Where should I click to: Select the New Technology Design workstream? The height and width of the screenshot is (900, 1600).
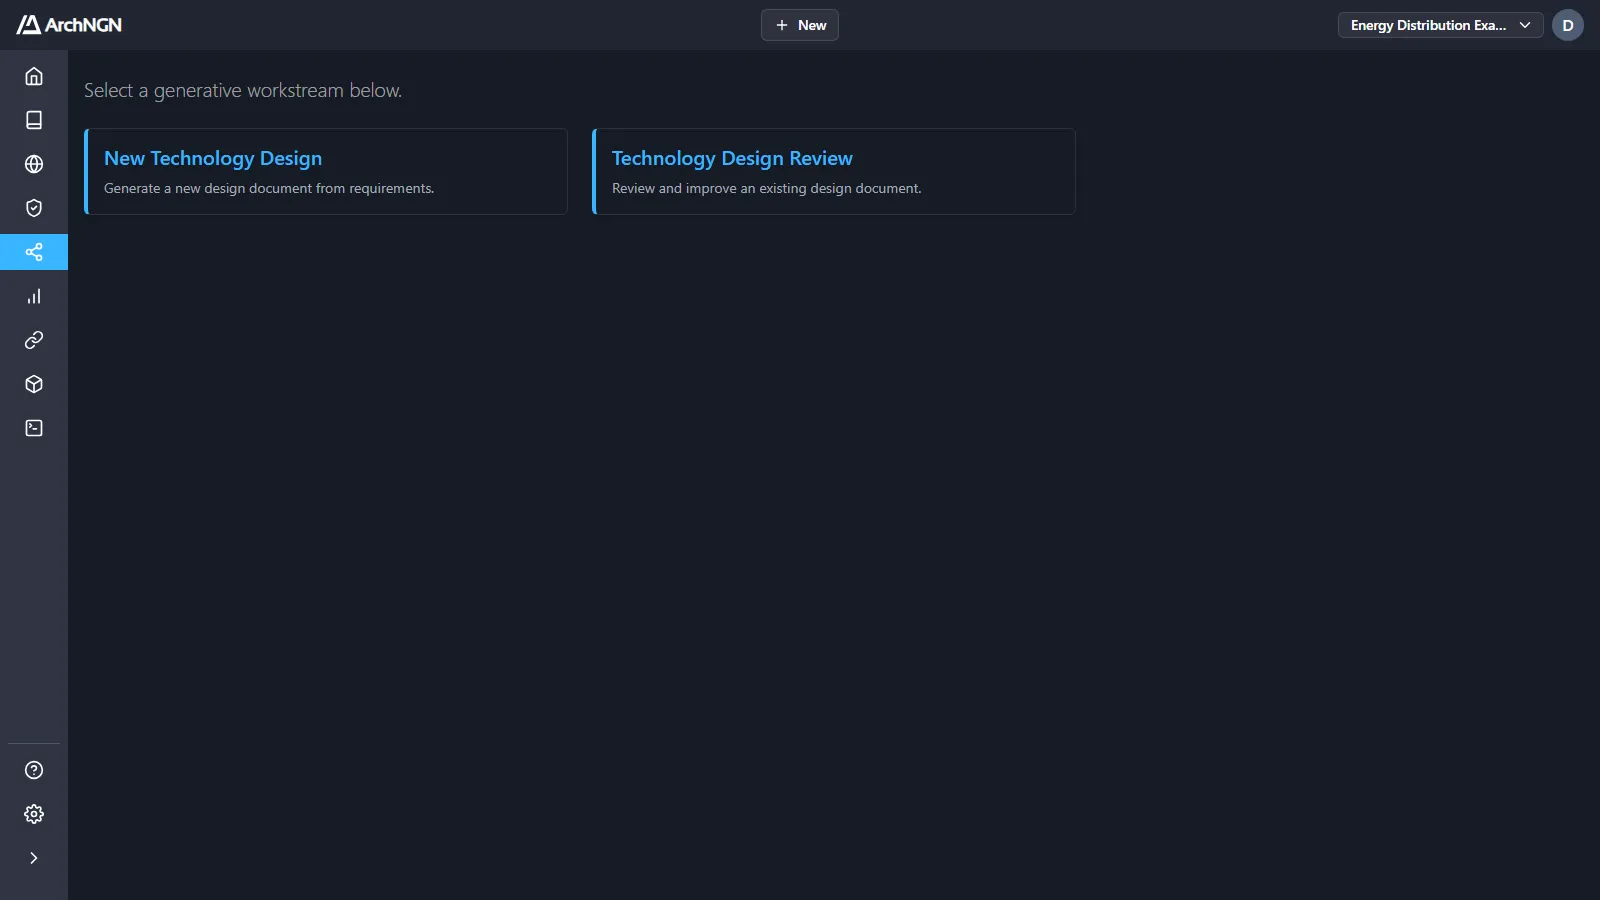326,171
